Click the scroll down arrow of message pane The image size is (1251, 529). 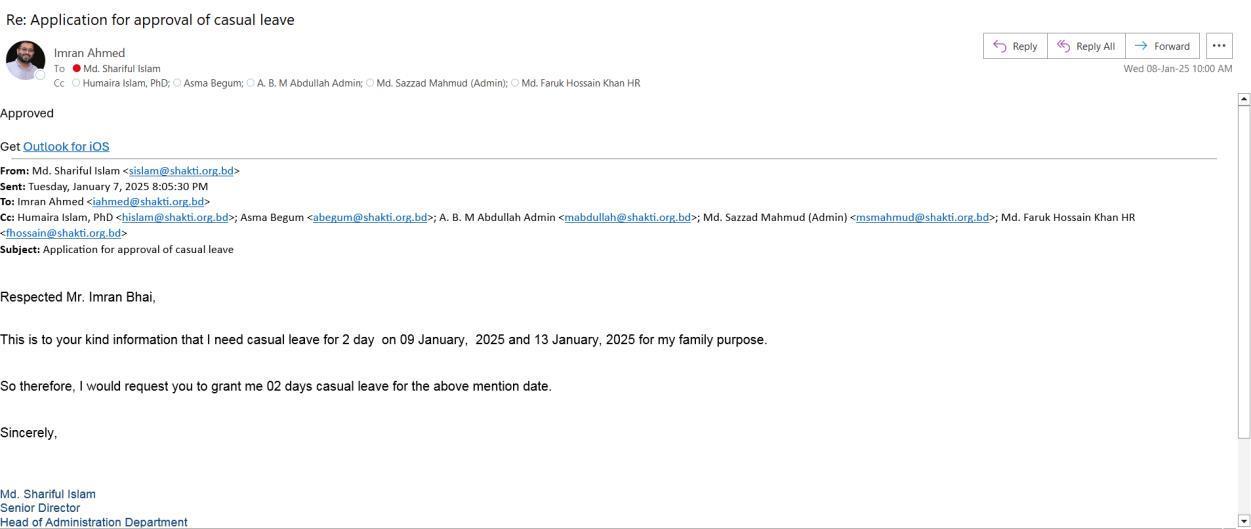pyautogui.click(x=1244, y=521)
